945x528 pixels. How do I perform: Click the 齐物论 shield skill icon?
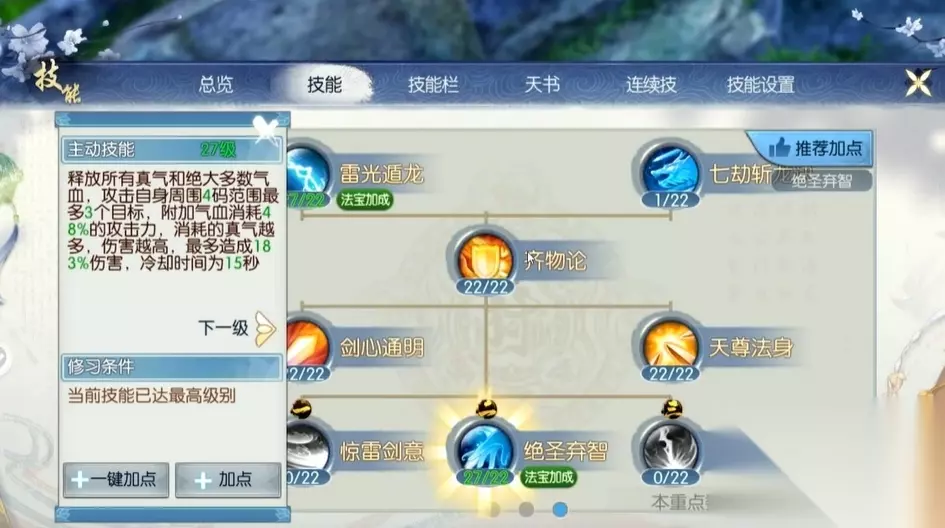[485, 259]
